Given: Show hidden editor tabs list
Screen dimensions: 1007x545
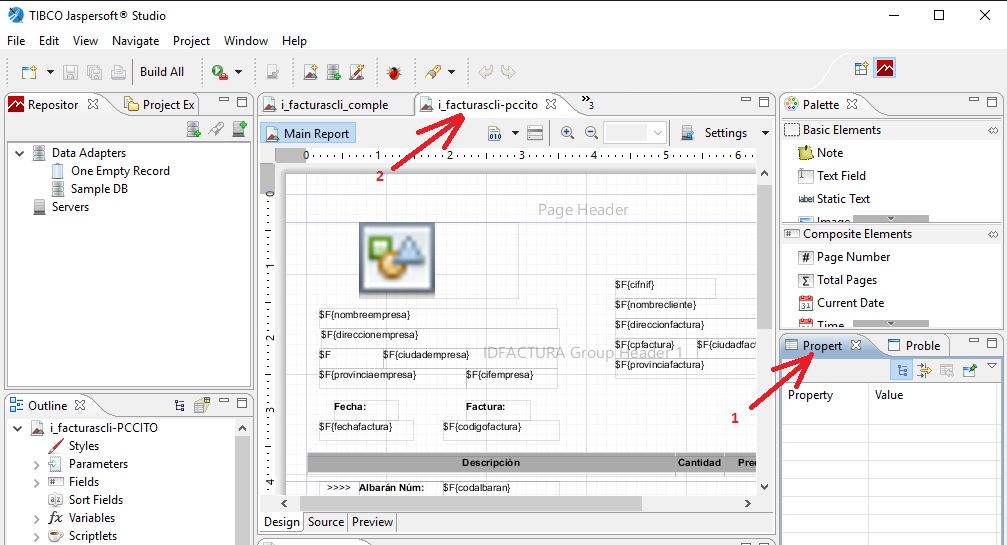Looking at the screenshot, I should click(587, 102).
